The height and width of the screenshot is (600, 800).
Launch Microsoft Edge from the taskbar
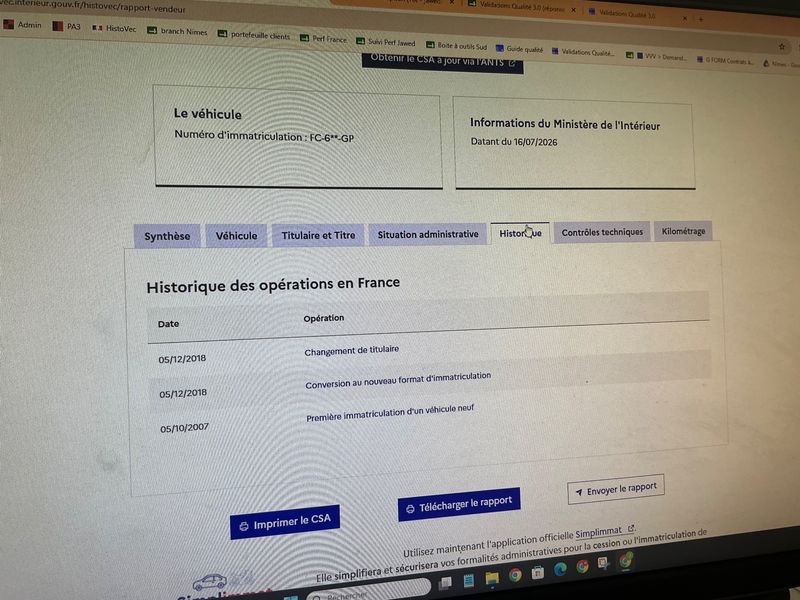(560, 569)
